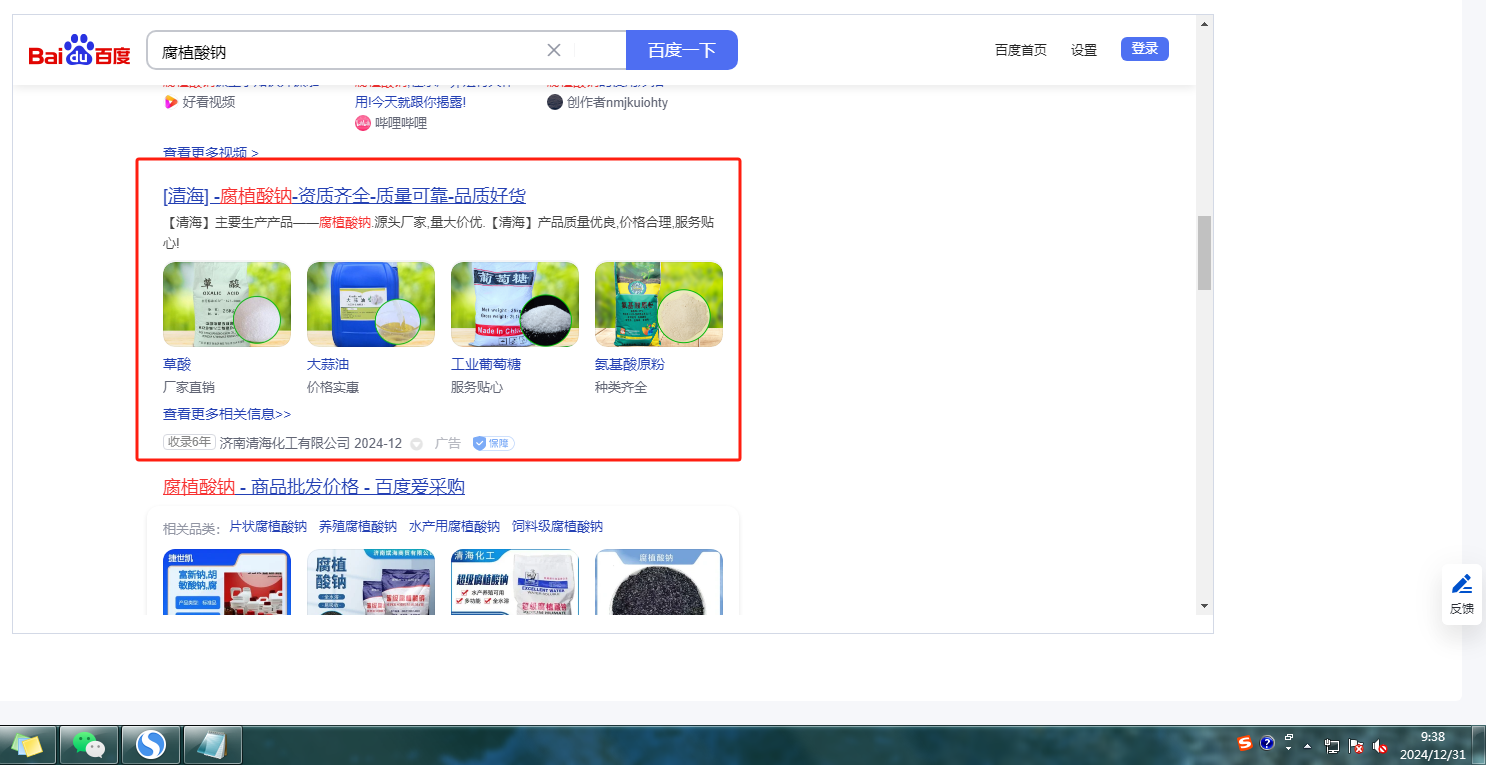Open the 设置 menu
The height and width of the screenshot is (765, 1486).
(x=1084, y=50)
